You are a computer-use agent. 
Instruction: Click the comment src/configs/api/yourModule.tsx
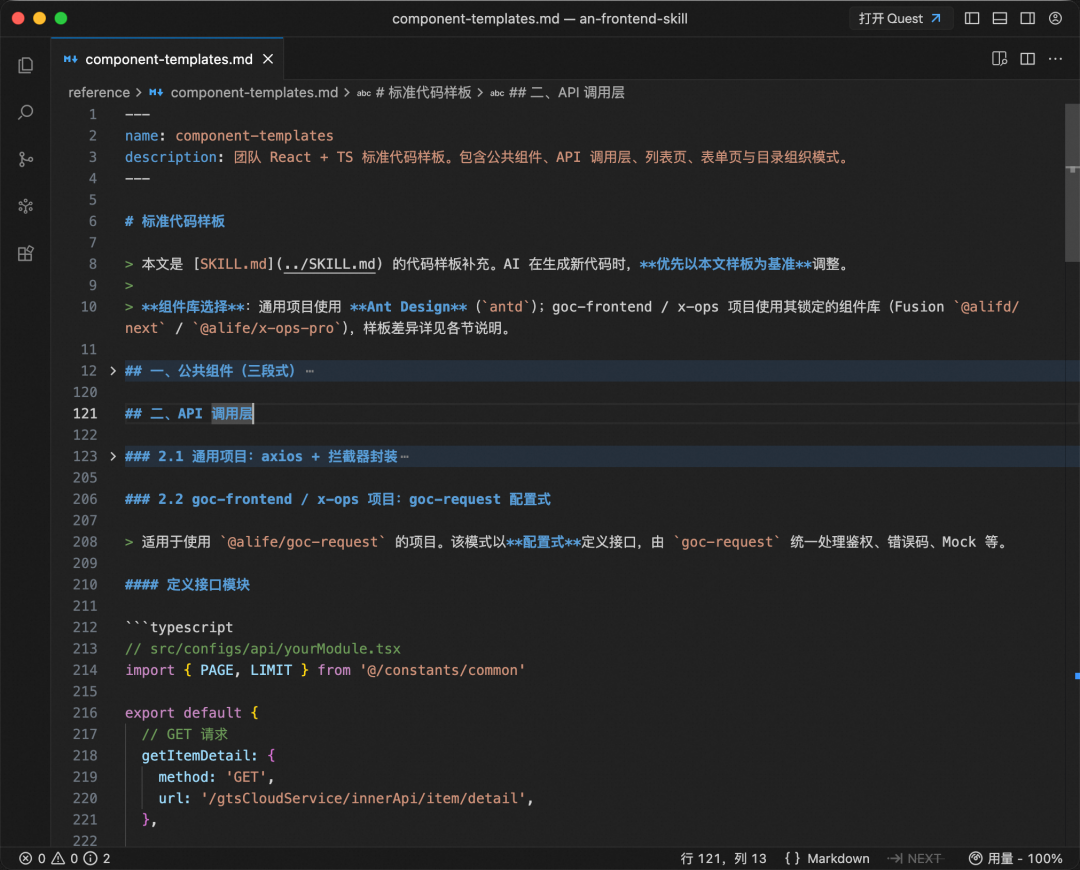point(262,648)
